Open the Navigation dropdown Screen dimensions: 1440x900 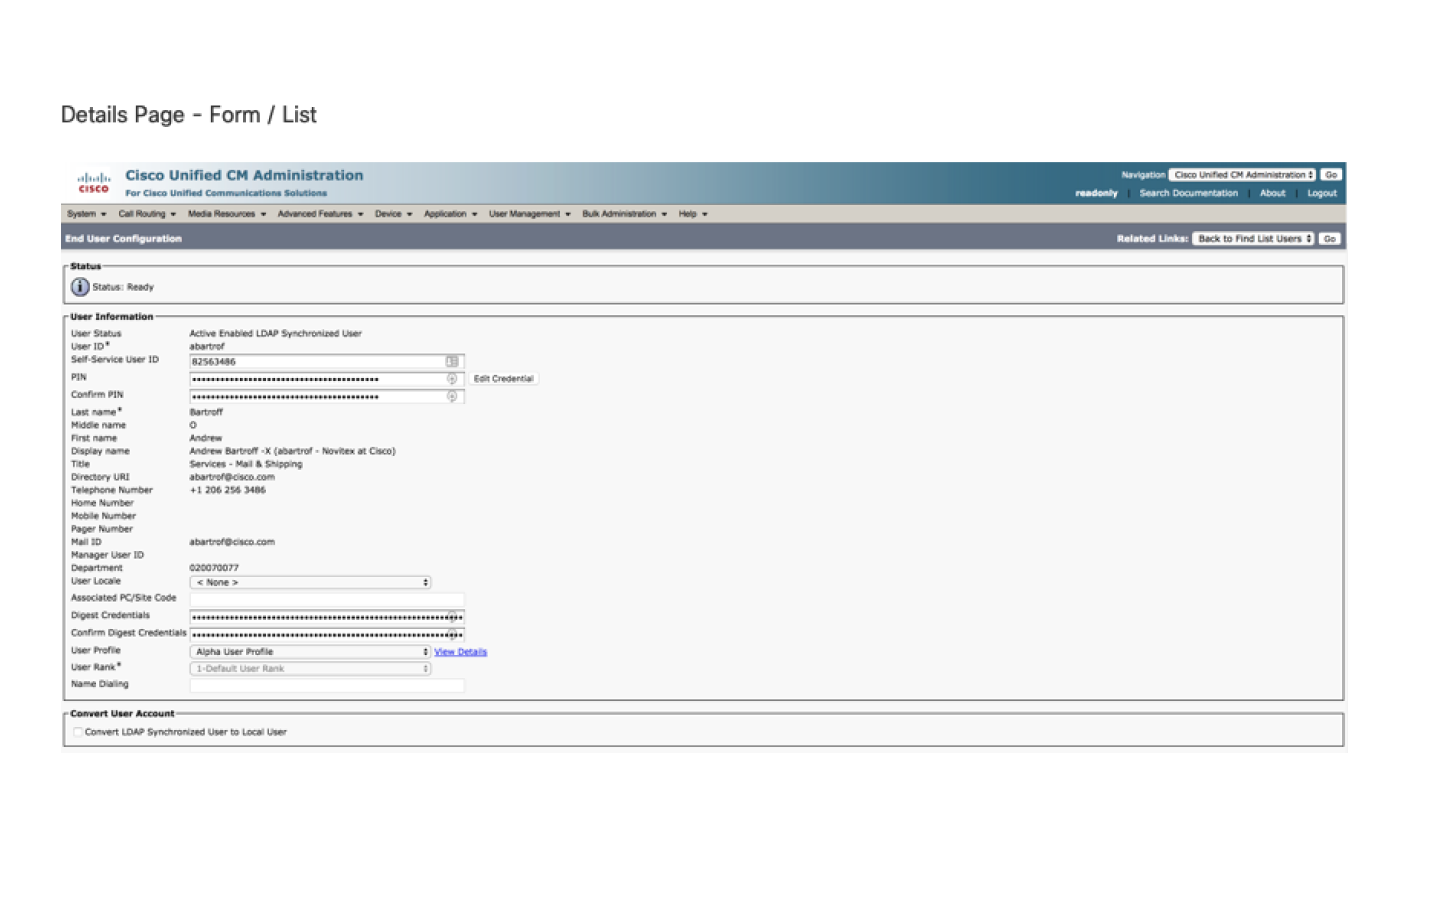[x=1242, y=175]
